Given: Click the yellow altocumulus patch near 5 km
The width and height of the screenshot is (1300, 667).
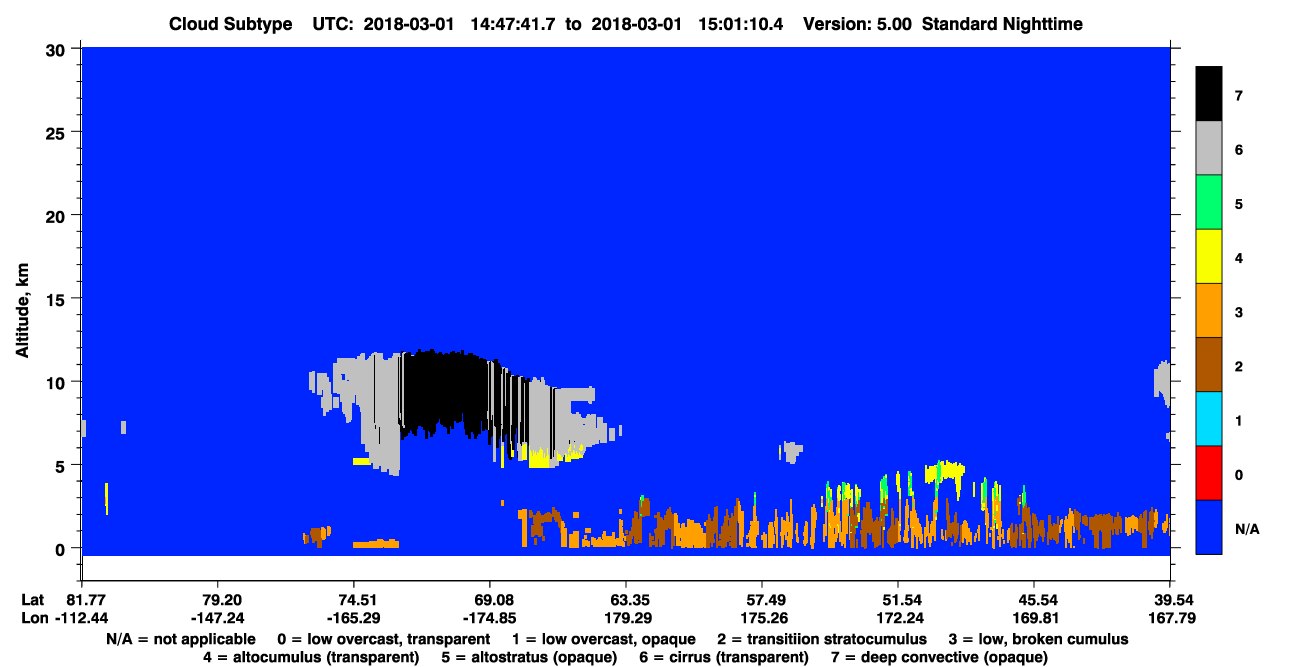Looking at the screenshot, I should 944,471.
